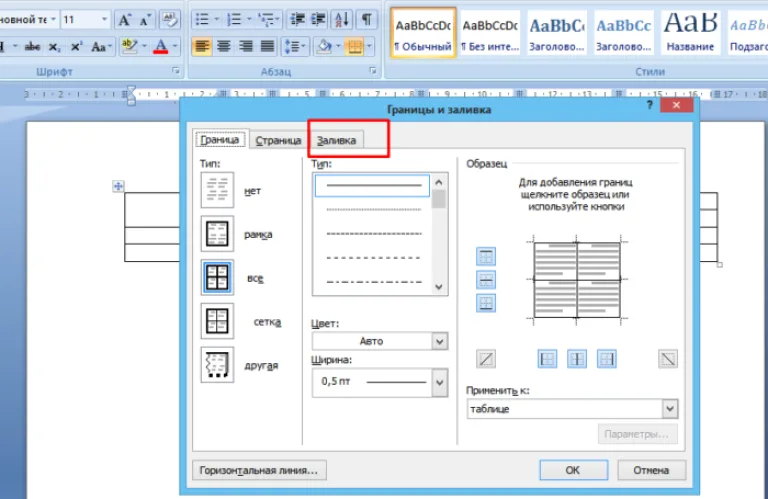
Task: Click the shading paint bucket icon
Action: (x=324, y=47)
